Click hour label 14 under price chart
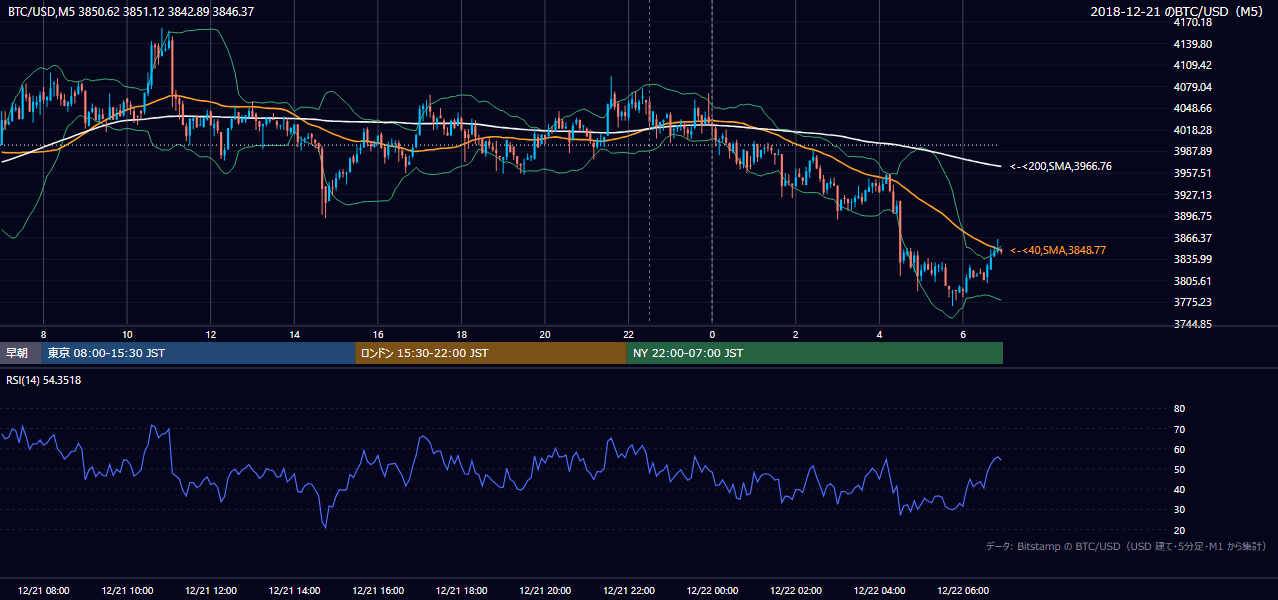Screen dimensions: 1278x600 (294, 334)
